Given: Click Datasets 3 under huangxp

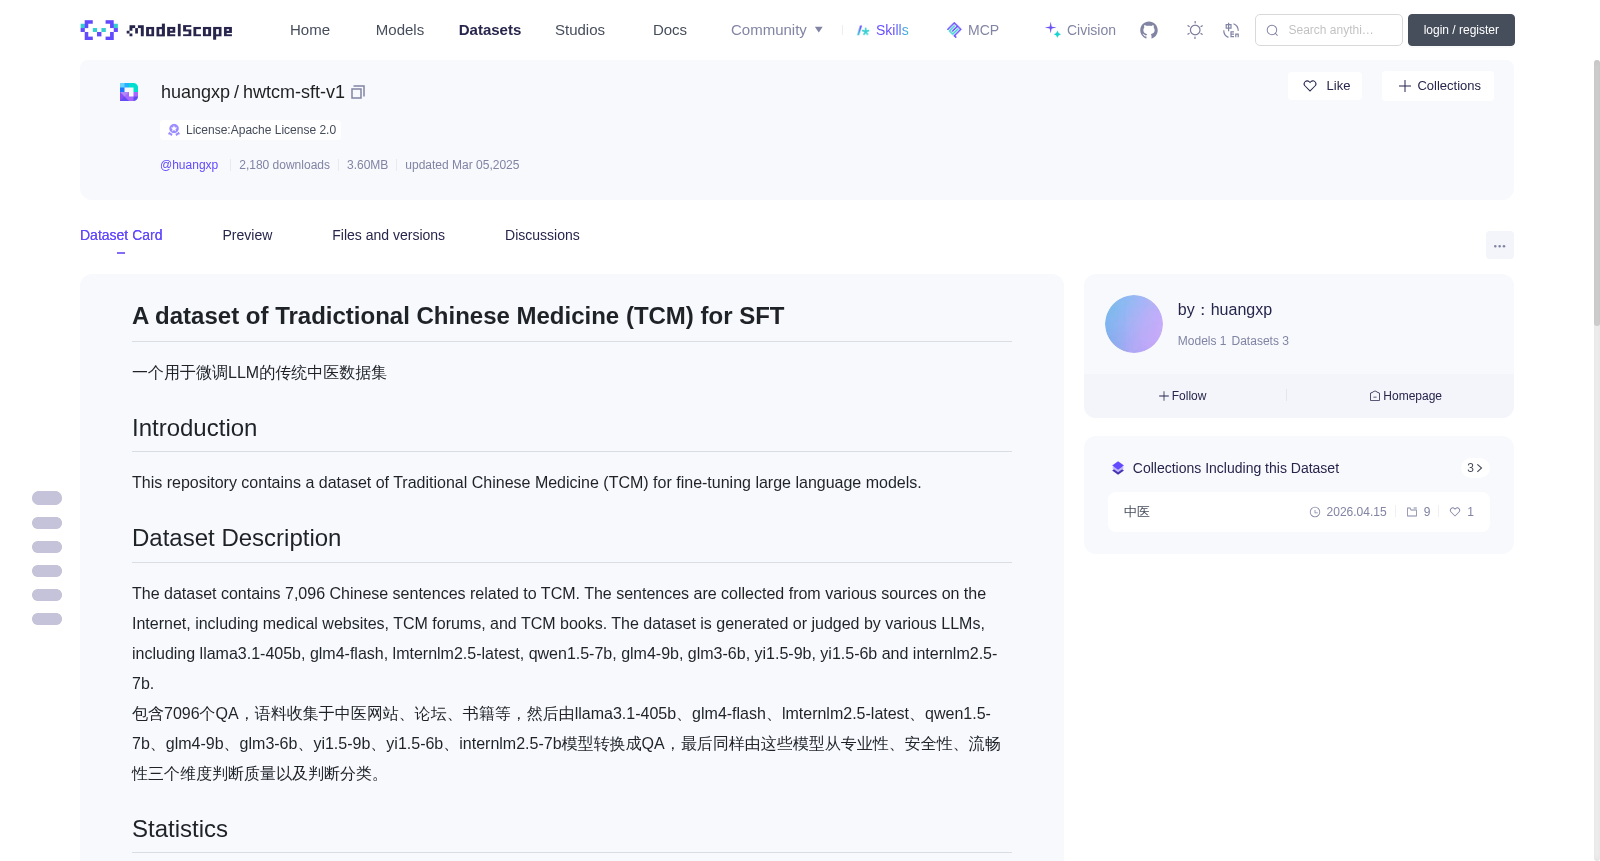Looking at the screenshot, I should (x=1260, y=341).
